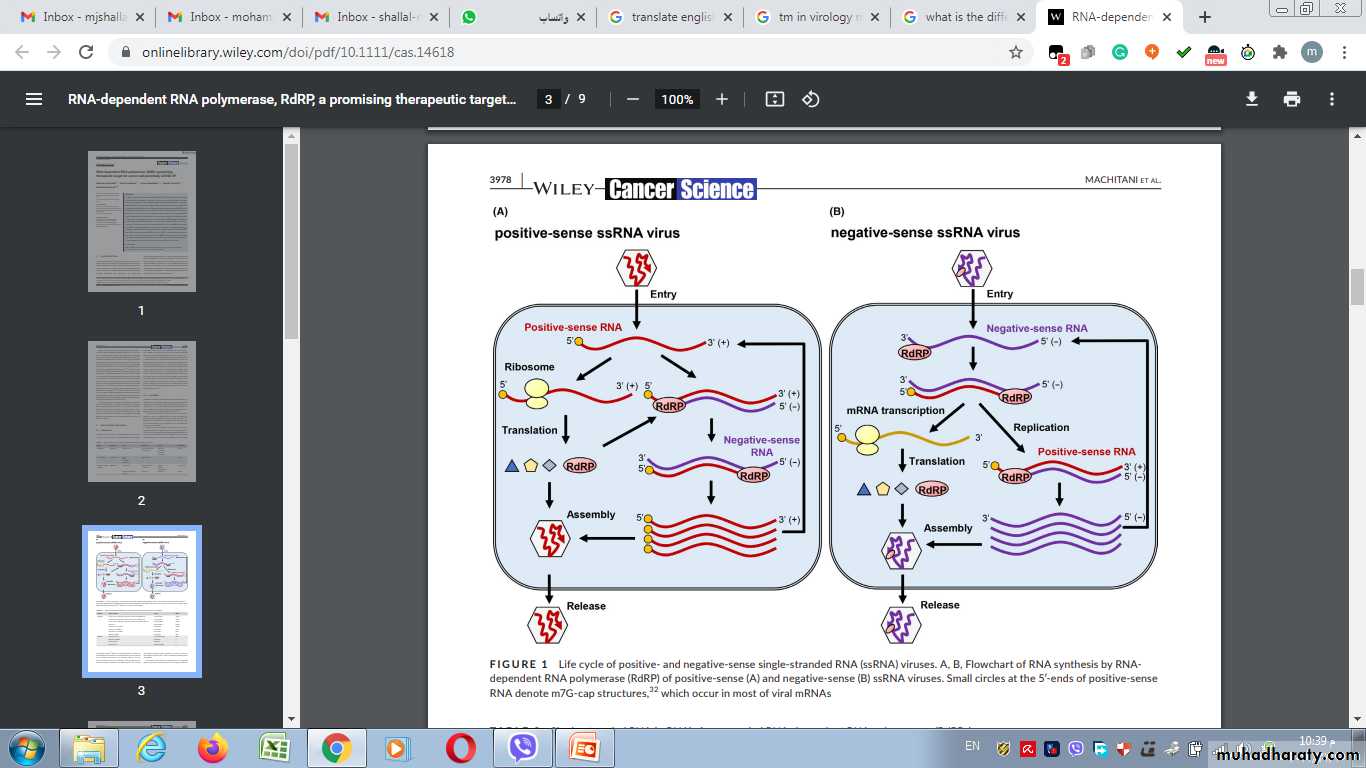Bookmark this page with the star icon

click(x=1016, y=53)
